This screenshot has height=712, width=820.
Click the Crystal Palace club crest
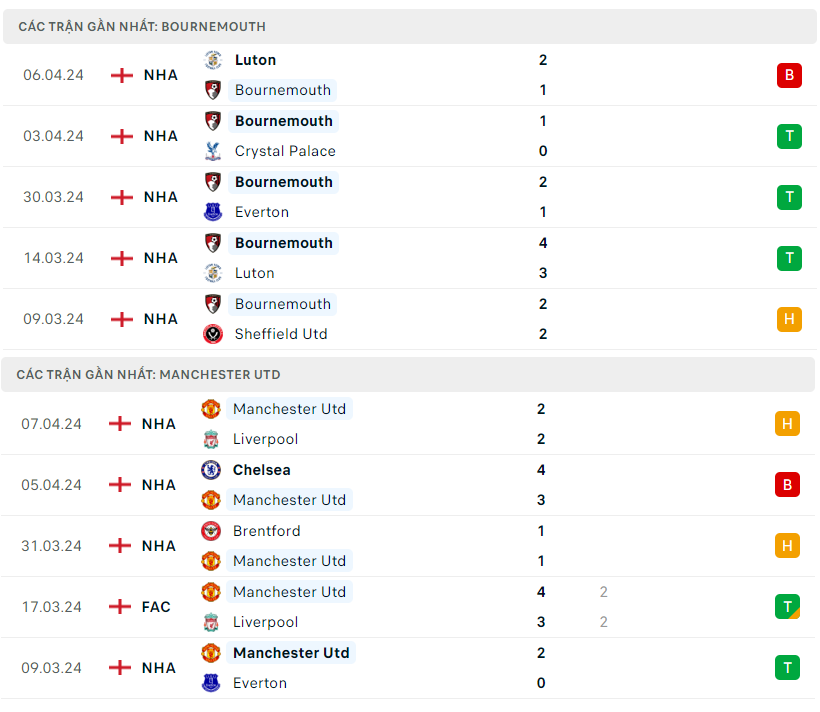click(213, 151)
